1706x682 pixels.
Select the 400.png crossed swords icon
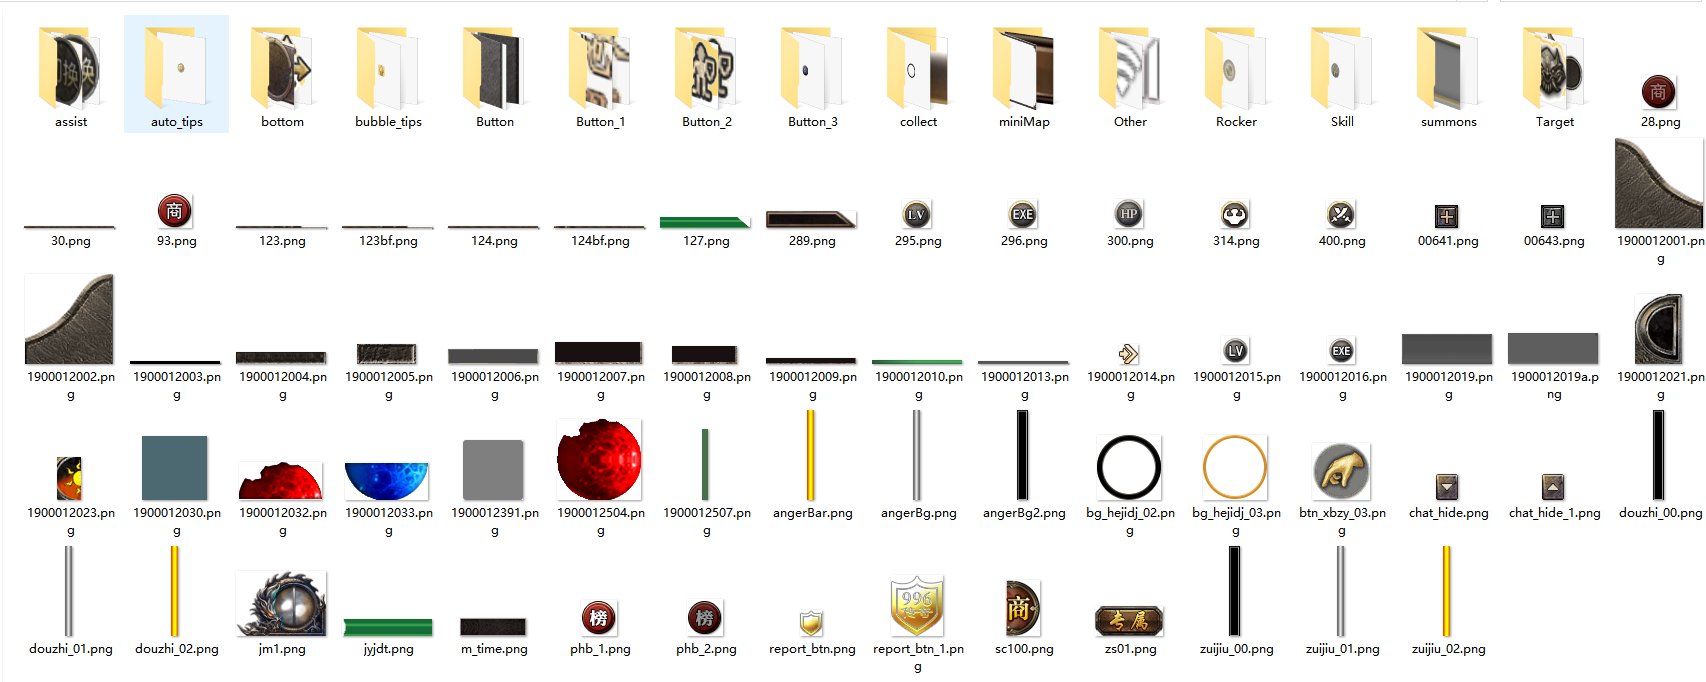(1341, 214)
